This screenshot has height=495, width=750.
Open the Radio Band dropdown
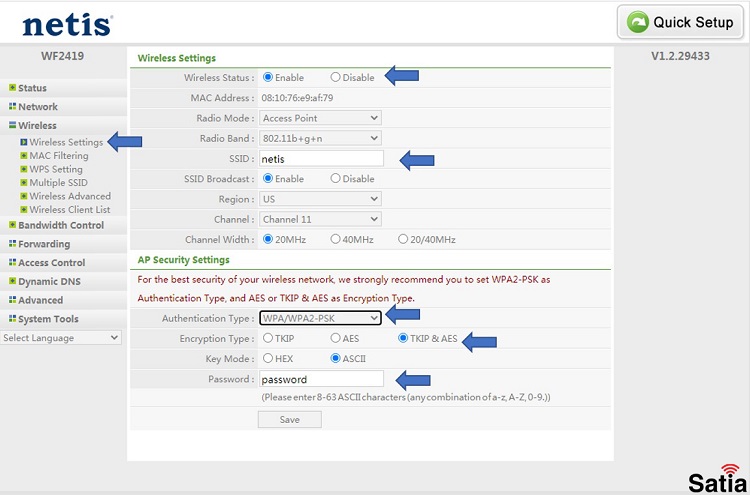click(320, 138)
